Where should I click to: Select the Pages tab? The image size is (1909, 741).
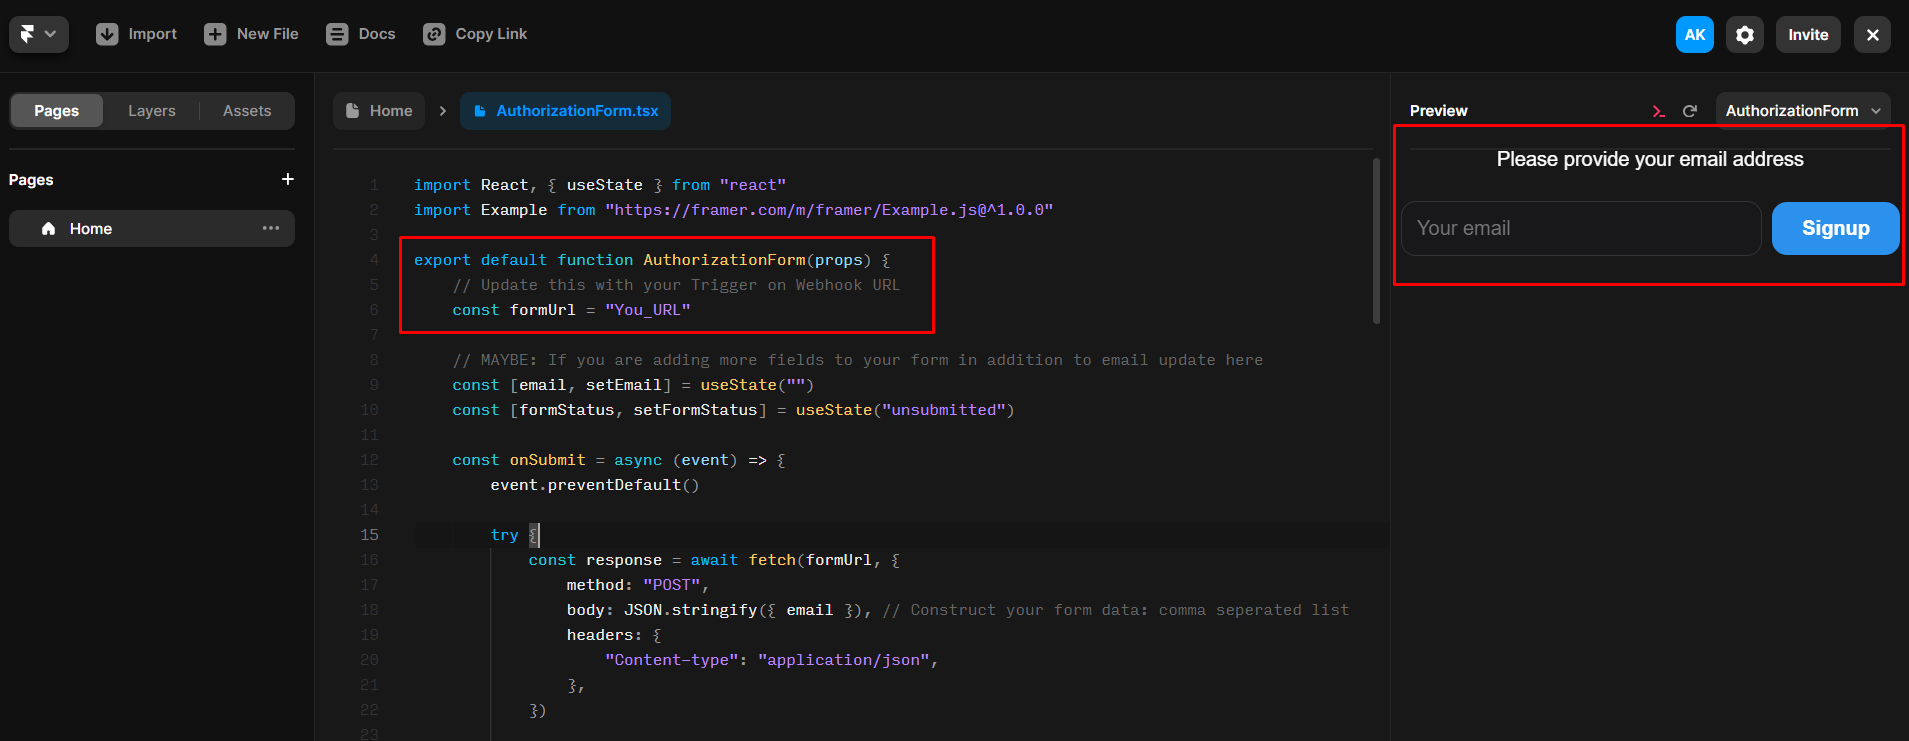click(x=57, y=111)
